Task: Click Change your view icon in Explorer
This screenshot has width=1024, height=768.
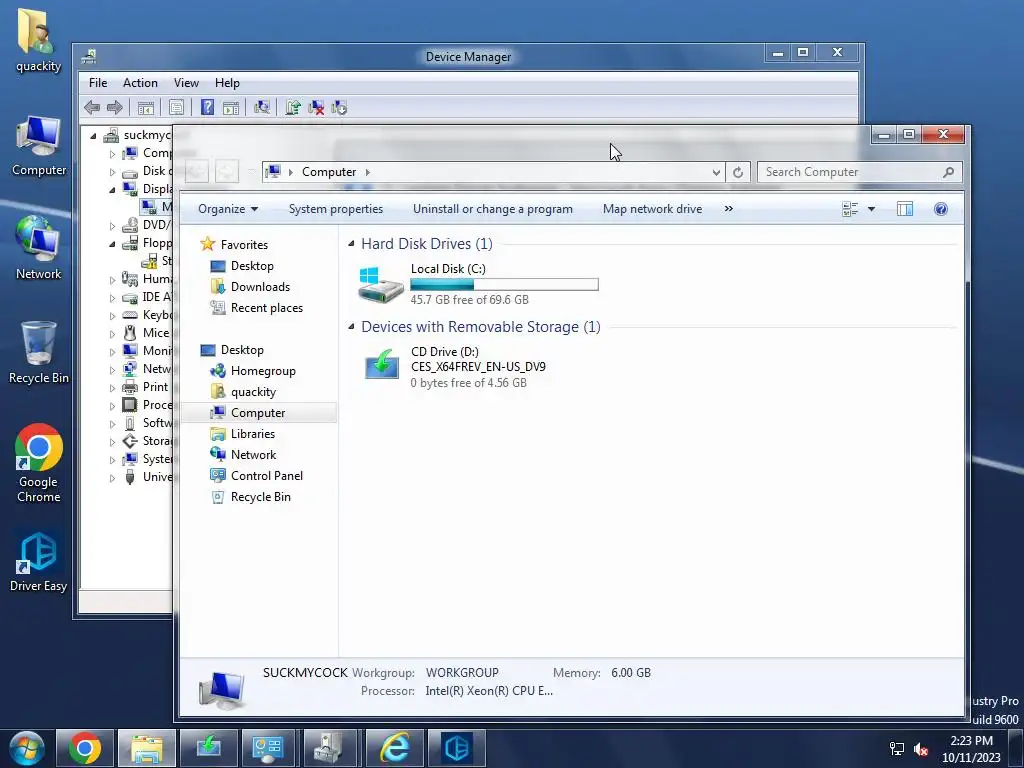Action: coord(850,209)
